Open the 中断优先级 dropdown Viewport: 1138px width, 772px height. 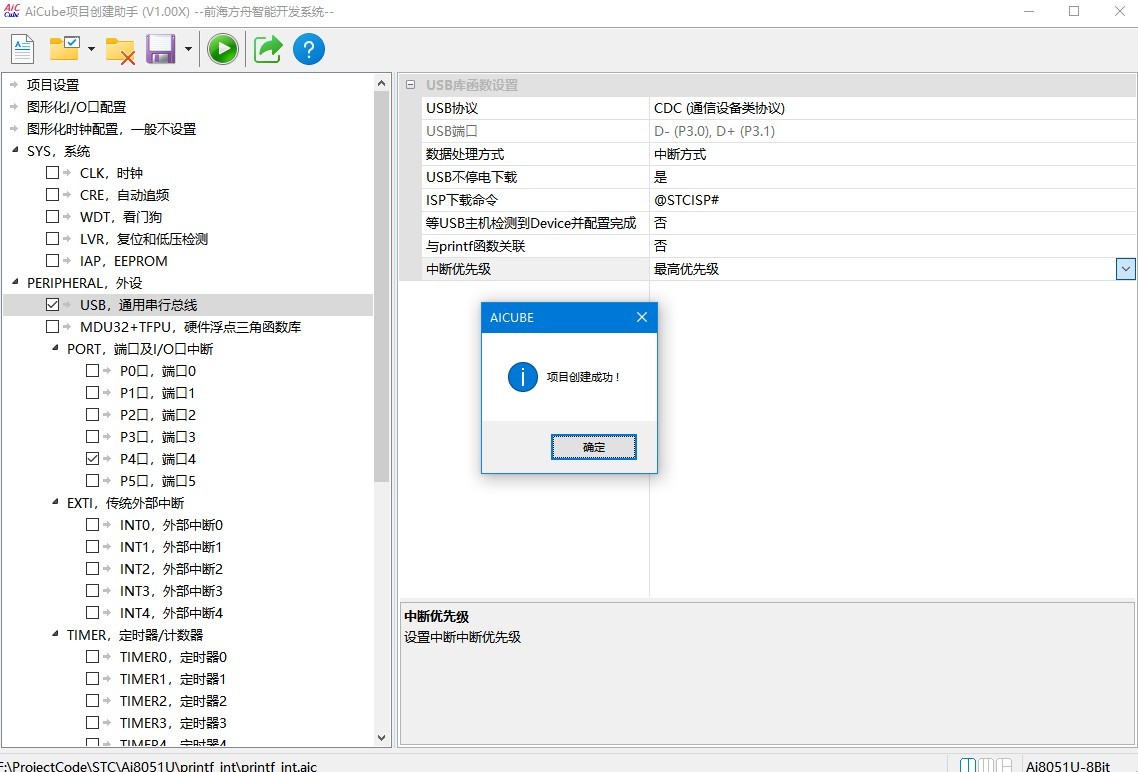click(x=1125, y=268)
